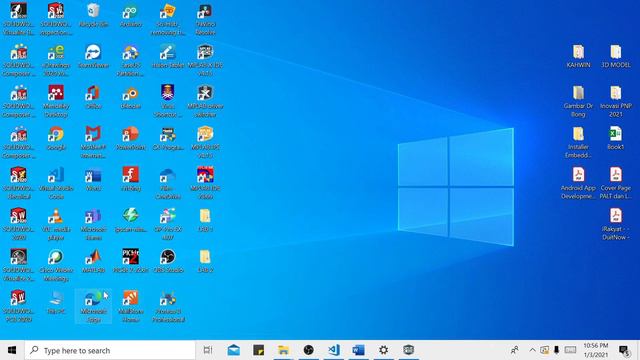
Task: Select the Lab 2 folder
Action: point(205,260)
